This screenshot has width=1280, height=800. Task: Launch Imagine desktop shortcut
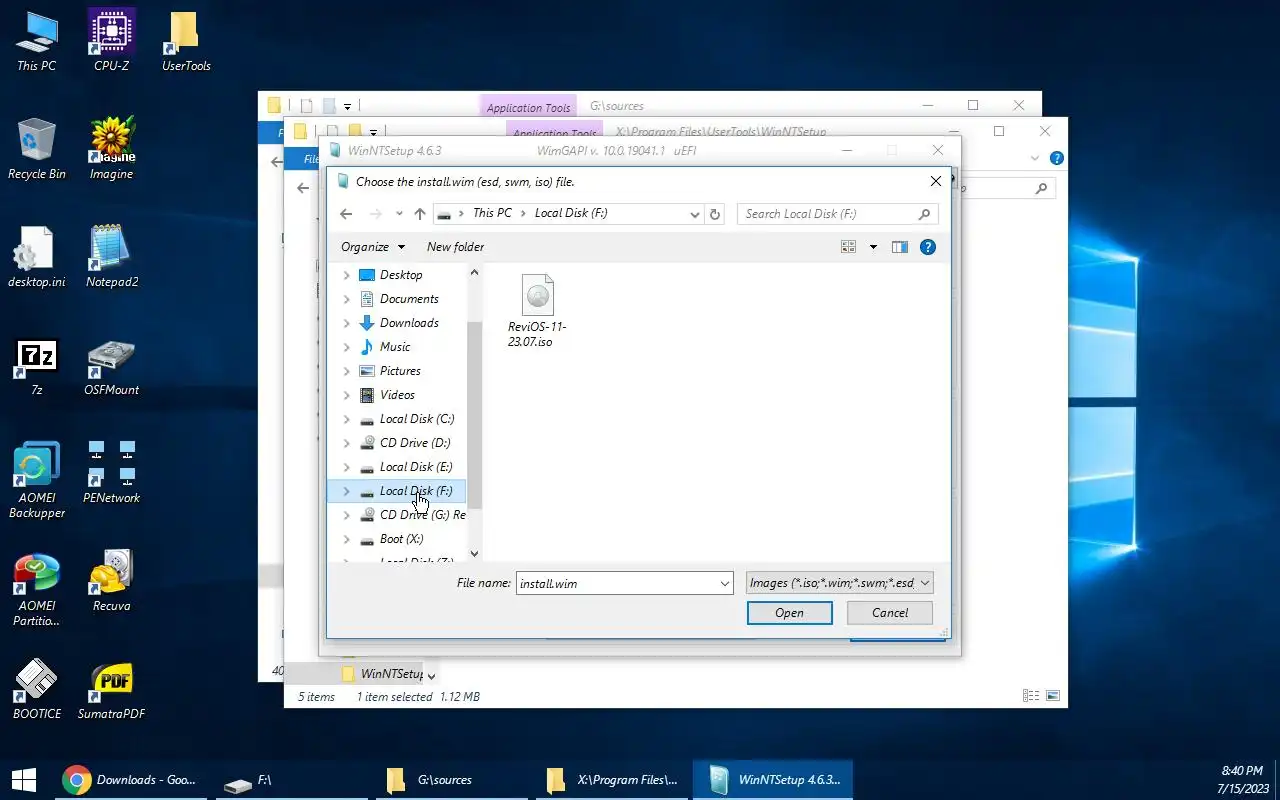[111, 149]
